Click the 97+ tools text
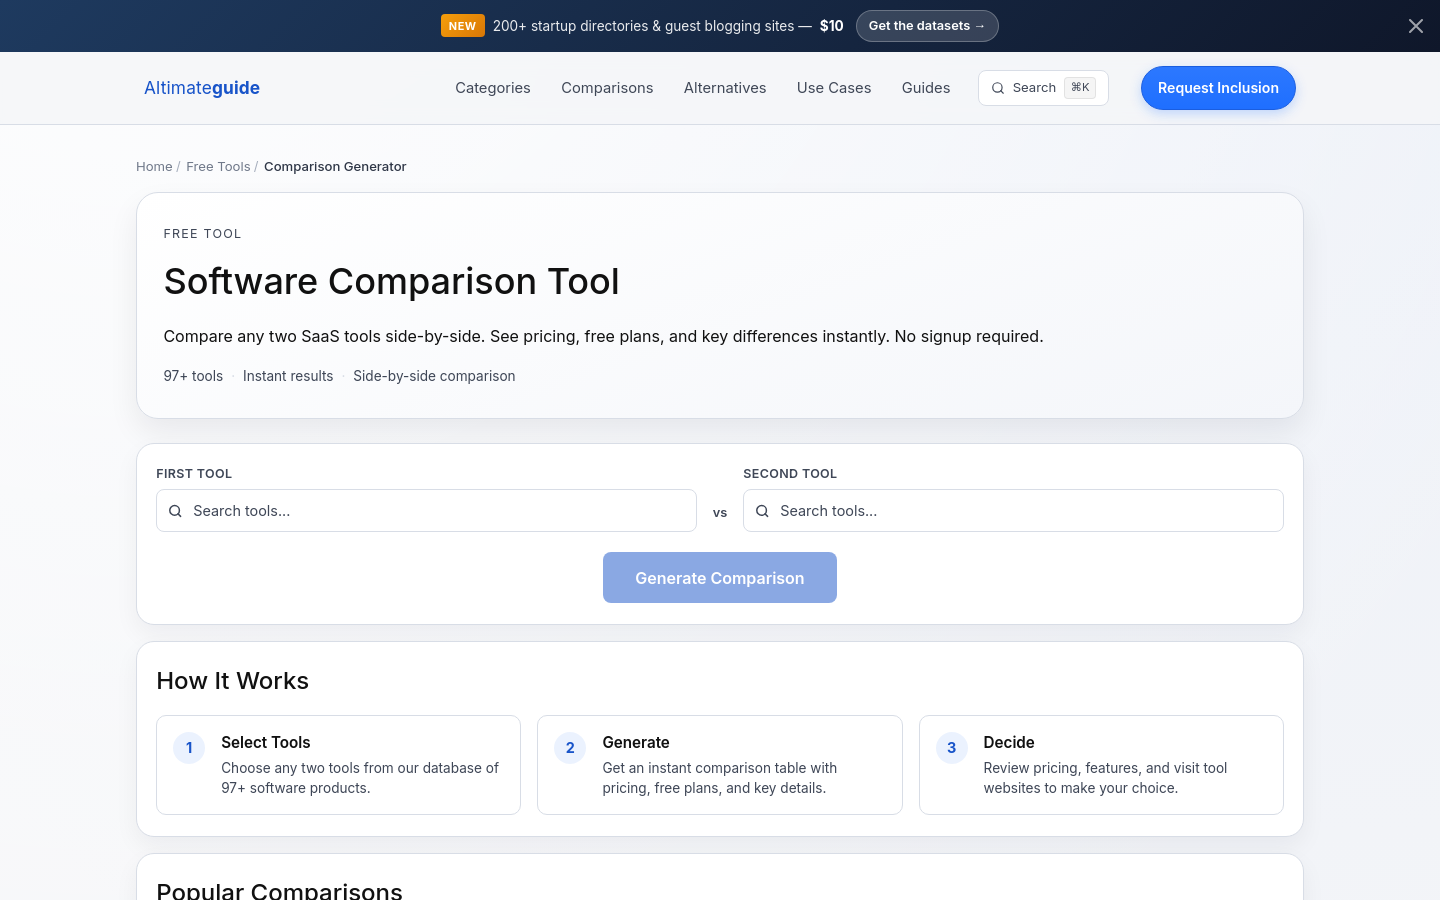The height and width of the screenshot is (900, 1440). pyautogui.click(x=193, y=376)
